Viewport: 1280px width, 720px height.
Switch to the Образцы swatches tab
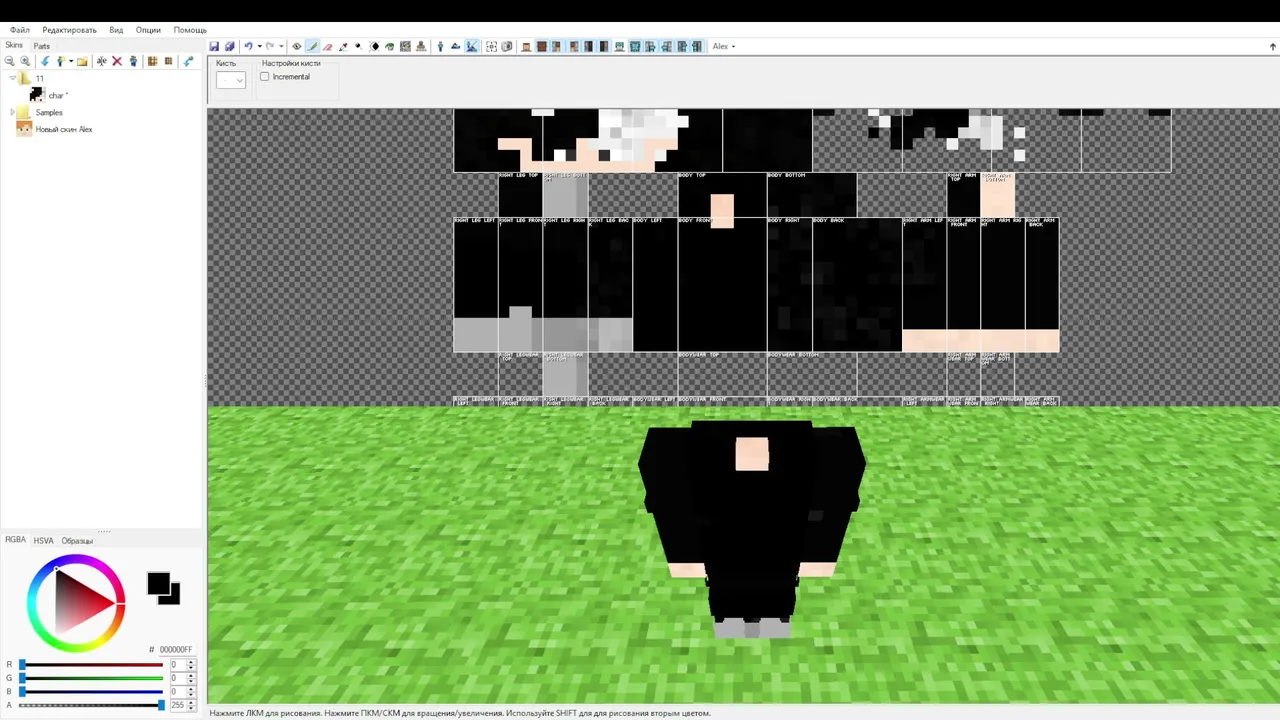(77, 541)
